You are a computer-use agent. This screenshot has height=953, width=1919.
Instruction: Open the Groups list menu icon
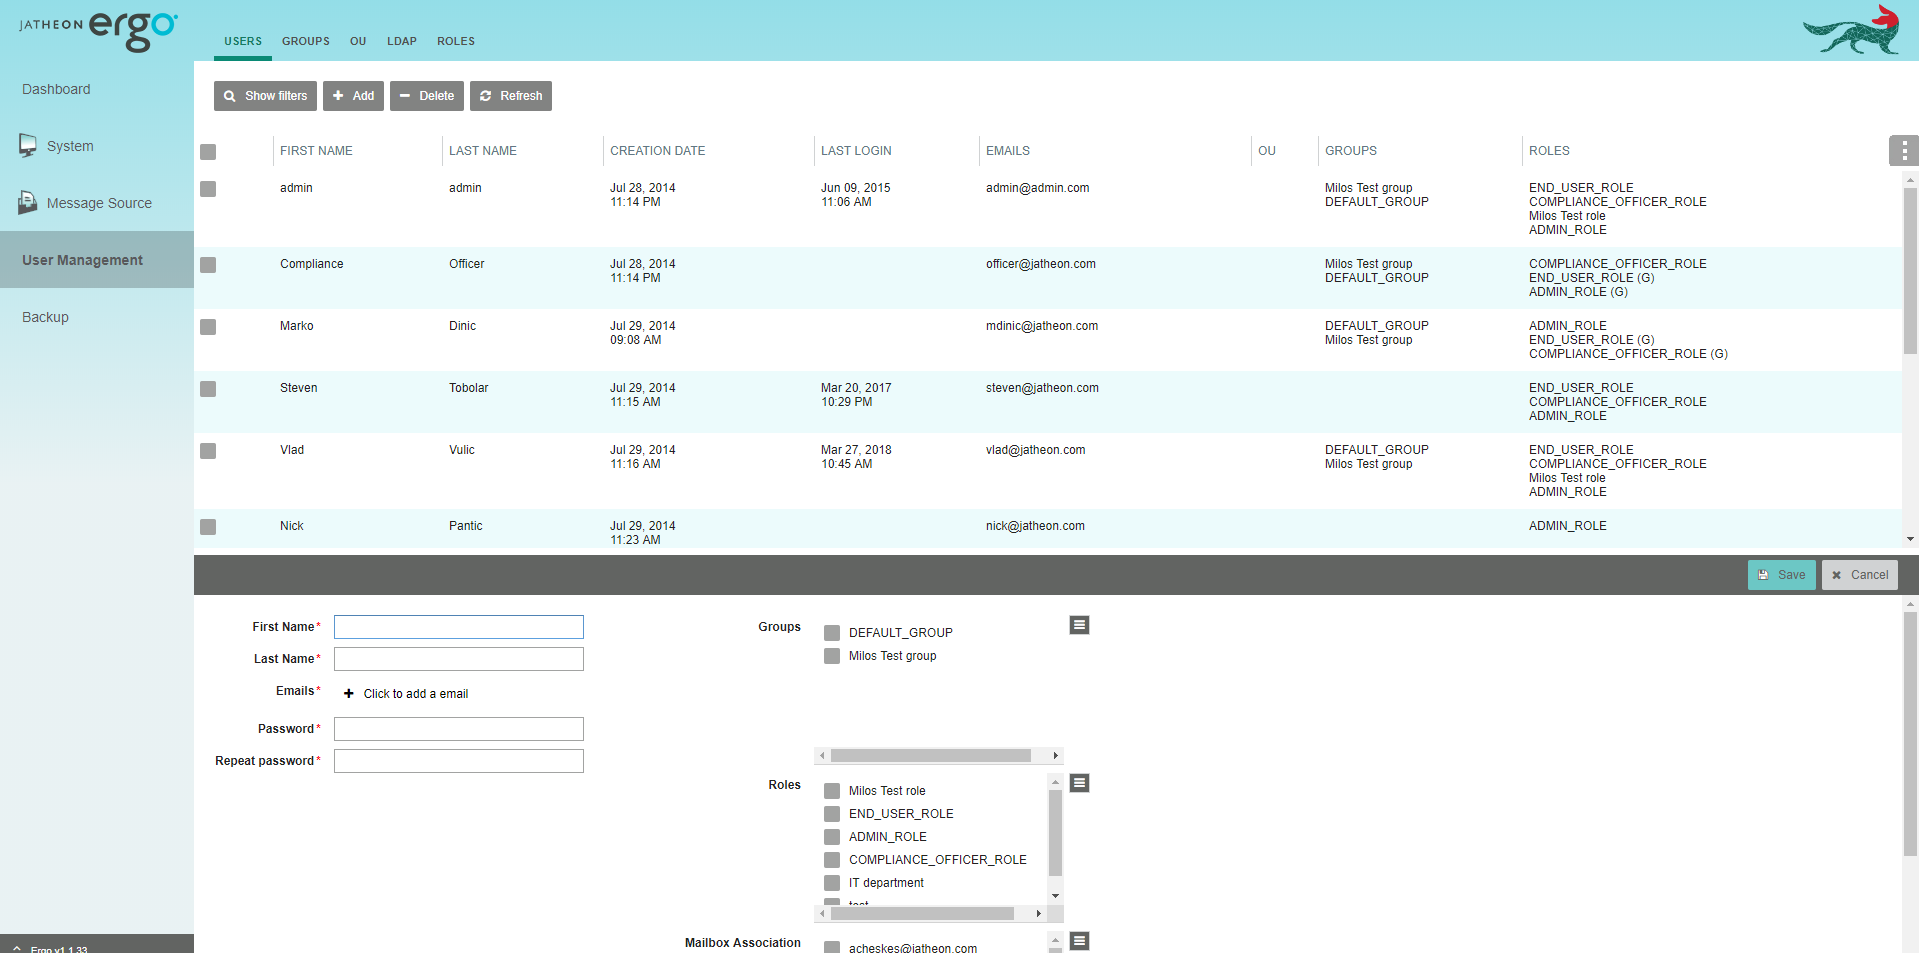pos(1079,625)
